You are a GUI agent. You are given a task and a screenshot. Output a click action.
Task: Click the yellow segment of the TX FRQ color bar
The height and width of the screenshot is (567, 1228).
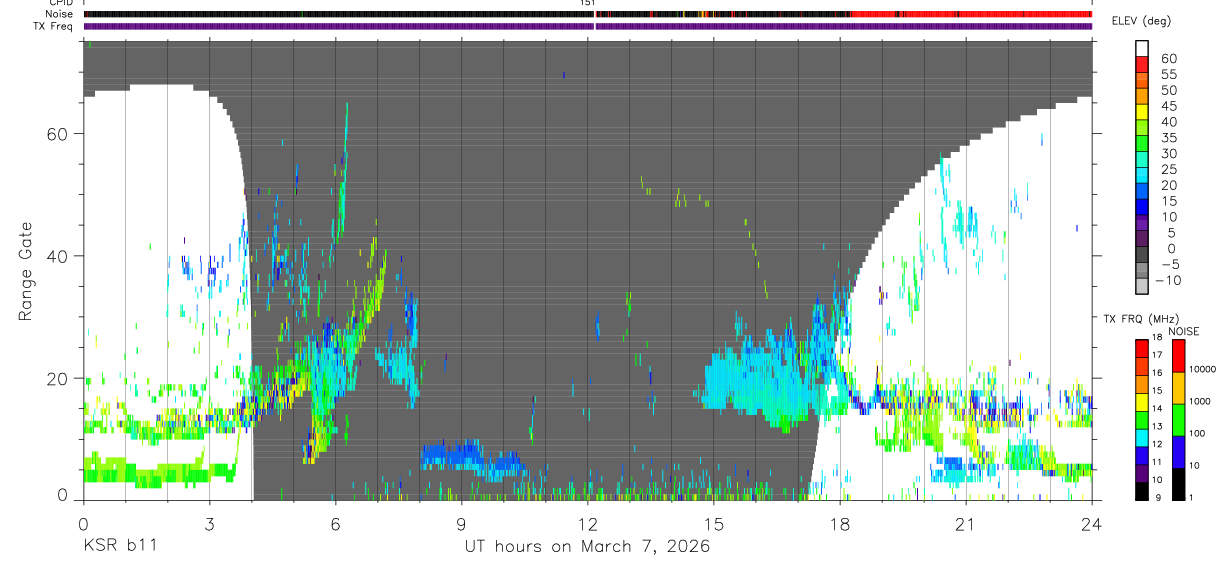(1142, 401)
